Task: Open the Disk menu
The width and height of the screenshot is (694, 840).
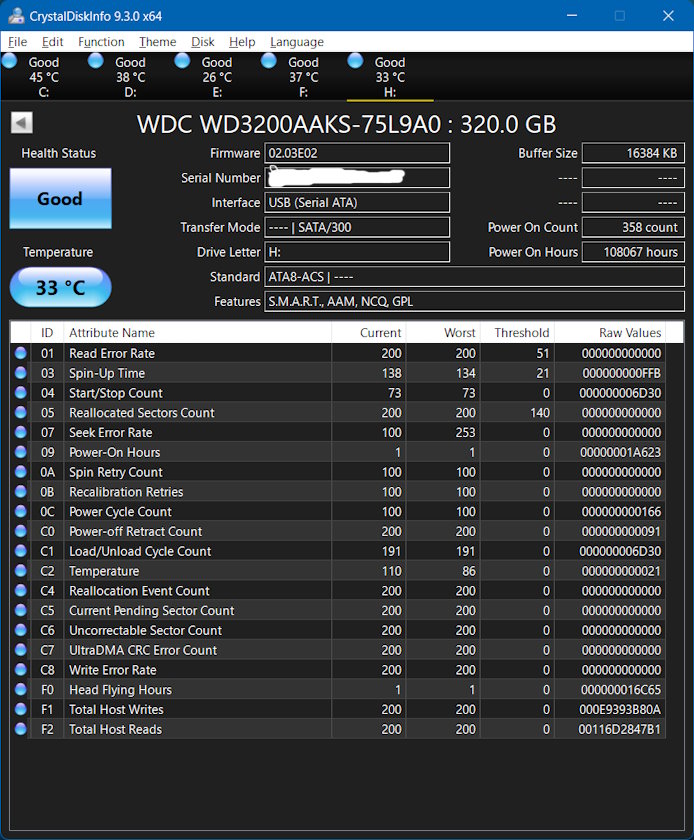Action: (203, 42)
